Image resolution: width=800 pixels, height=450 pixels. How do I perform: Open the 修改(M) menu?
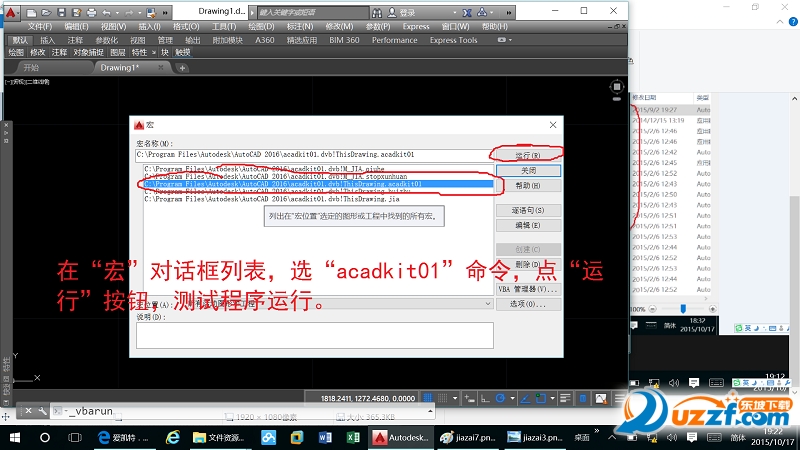[x=339, y=27]
